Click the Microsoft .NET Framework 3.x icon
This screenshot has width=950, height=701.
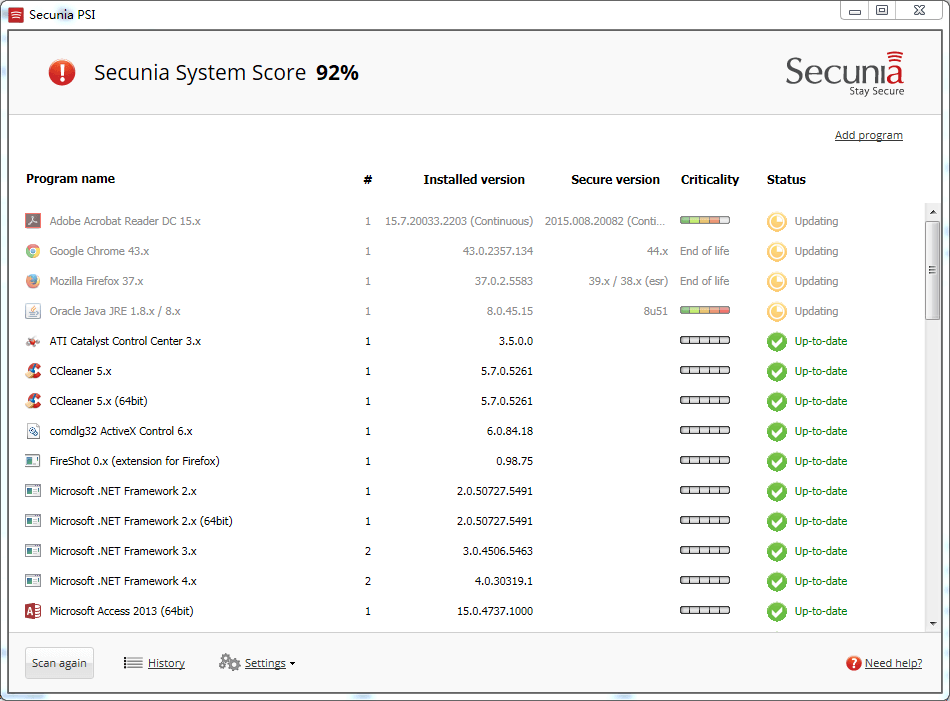(33, 551)
